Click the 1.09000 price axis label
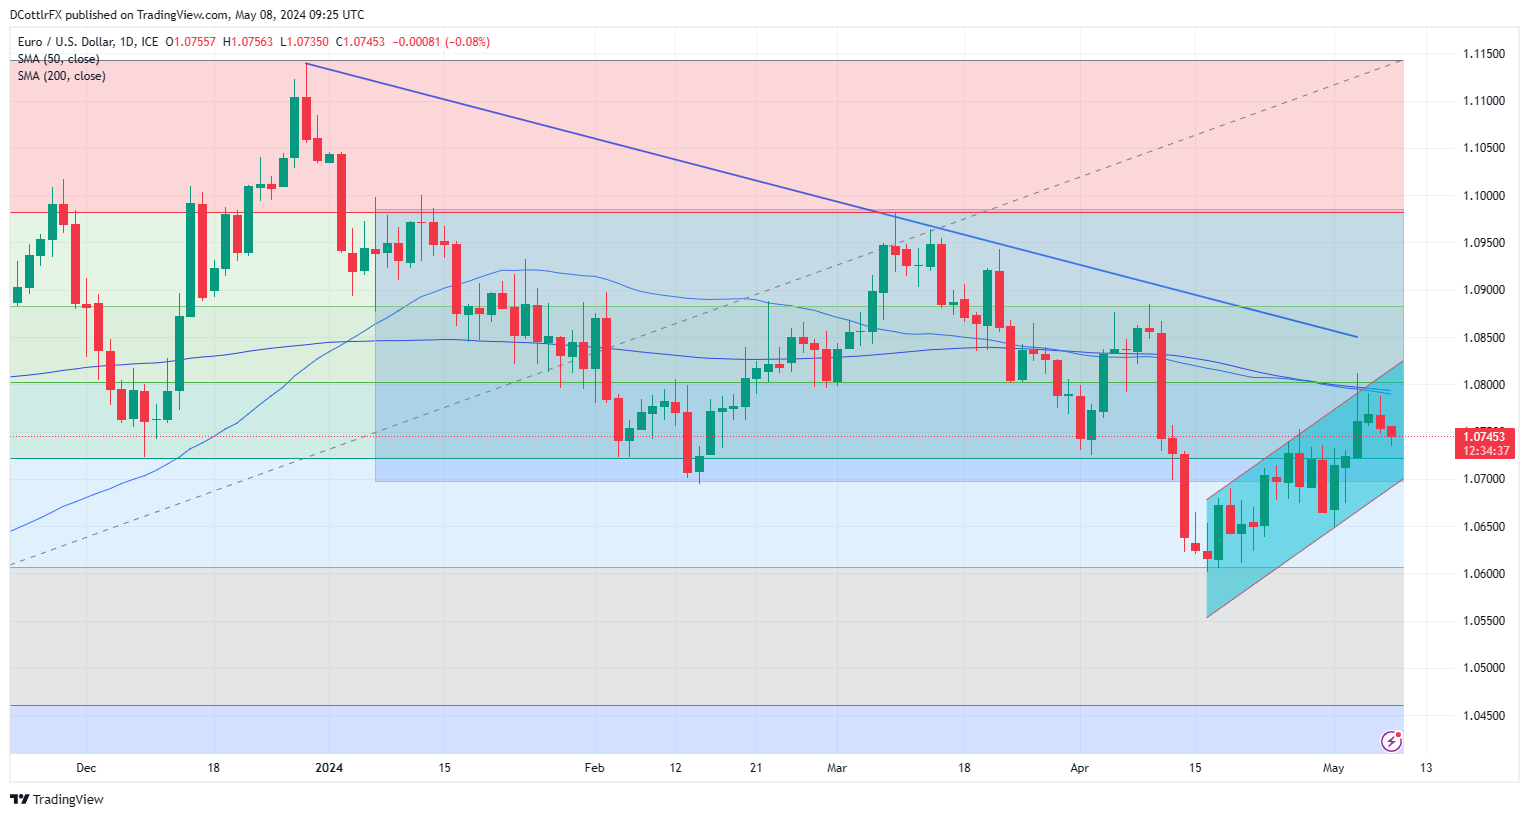The width and height of the screenshot is (1529, 817). pos(1484,290)
